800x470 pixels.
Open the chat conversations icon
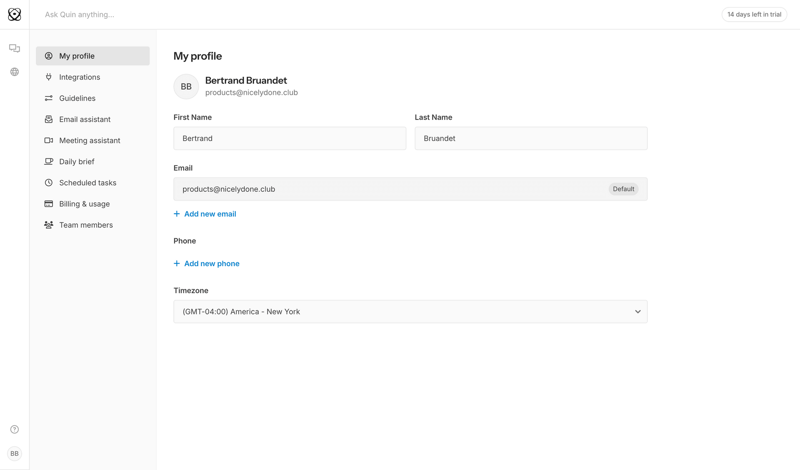[14, 48]
